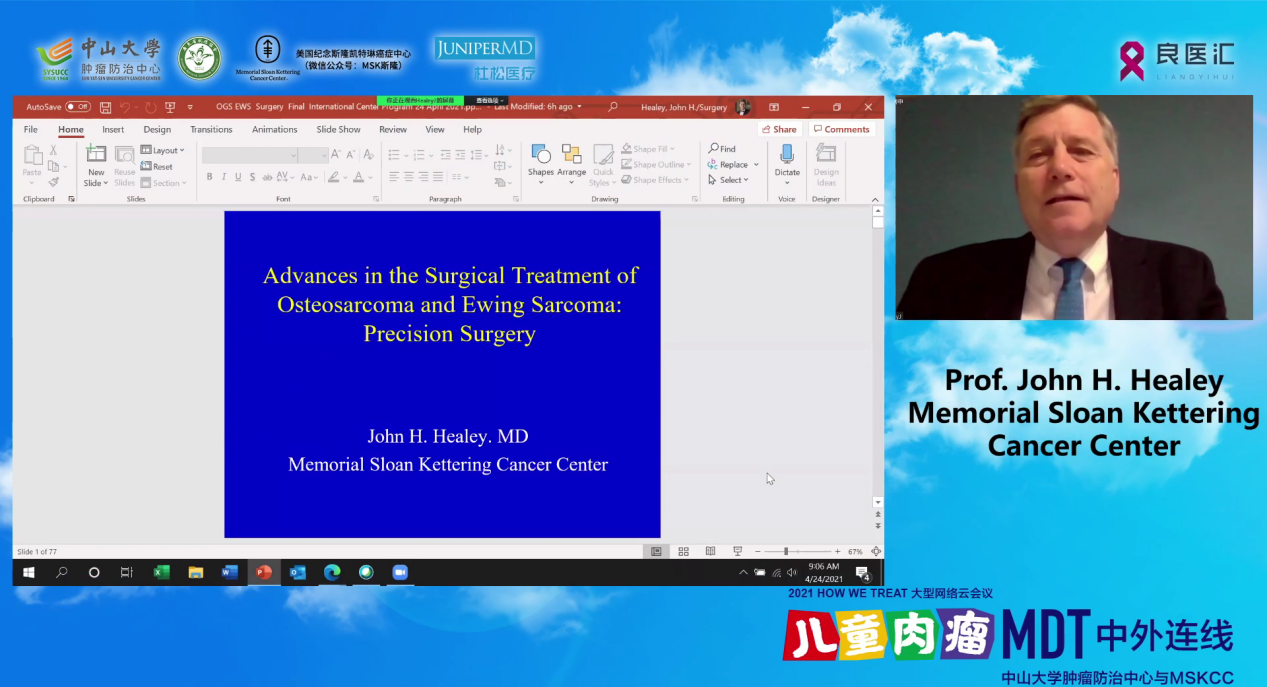This screenshot has width=1267, height=687.
Task: Fit slide to current window
Action: [876, 551]
